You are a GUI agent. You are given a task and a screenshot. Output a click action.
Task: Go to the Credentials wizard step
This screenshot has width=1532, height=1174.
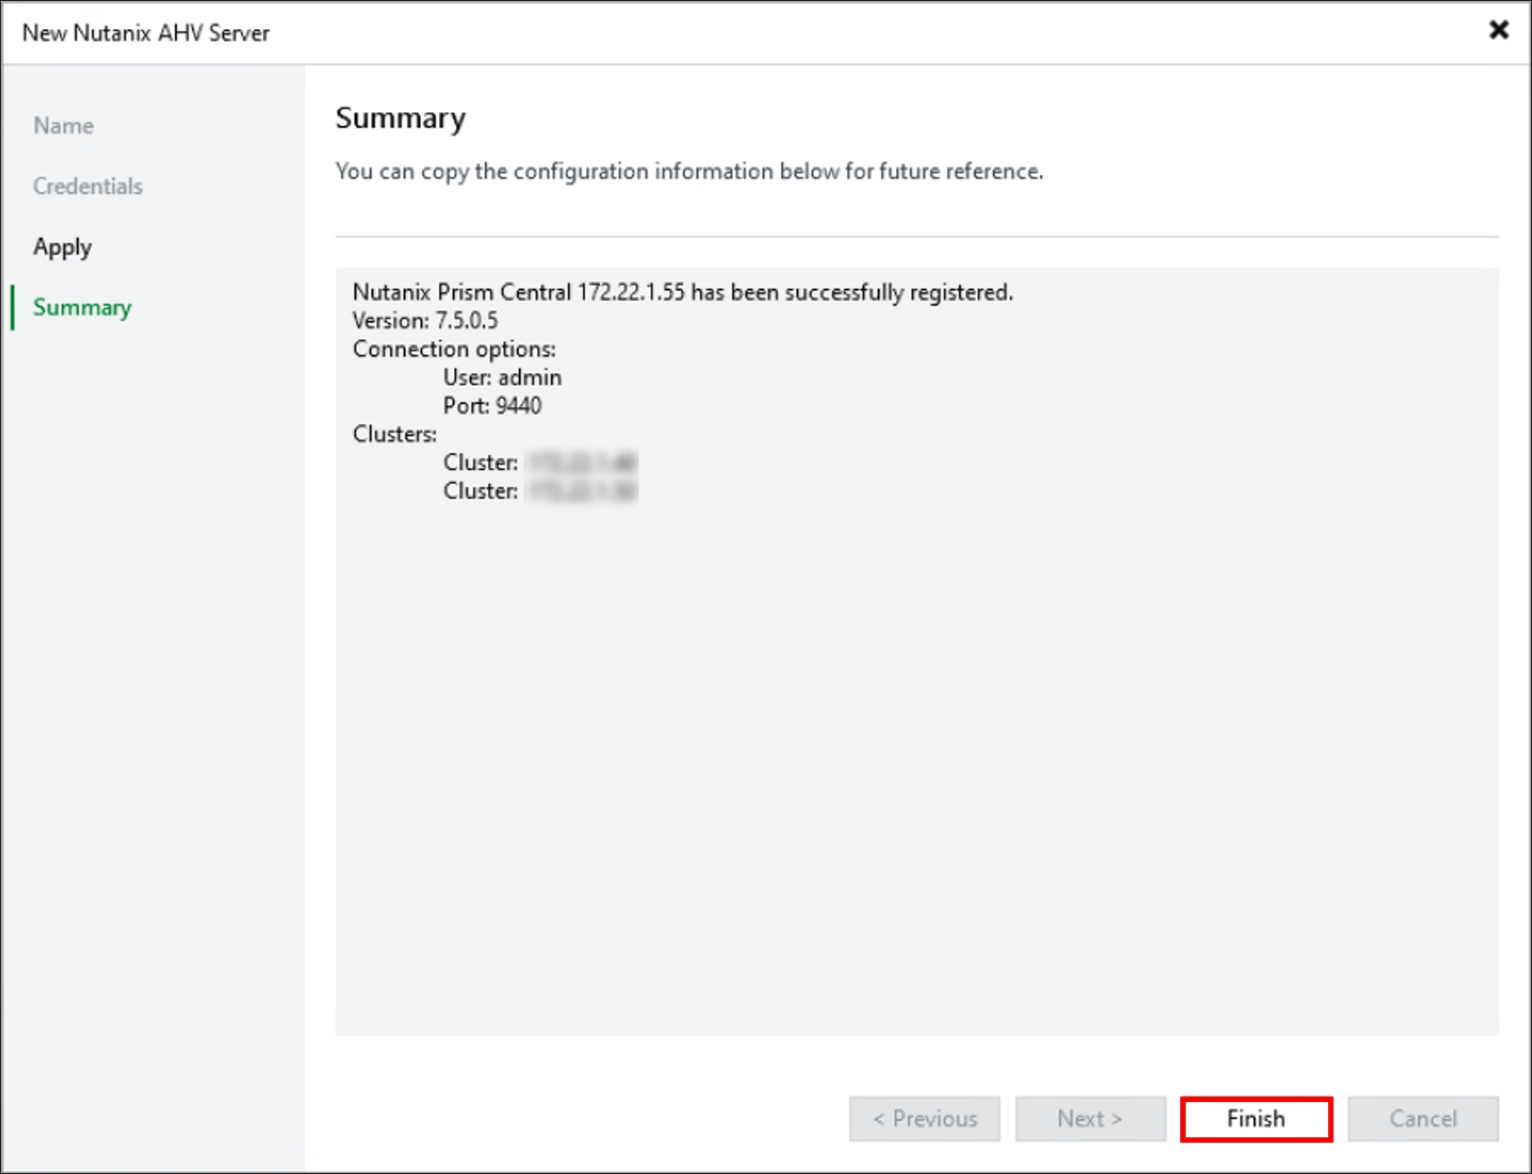point(87,186)
